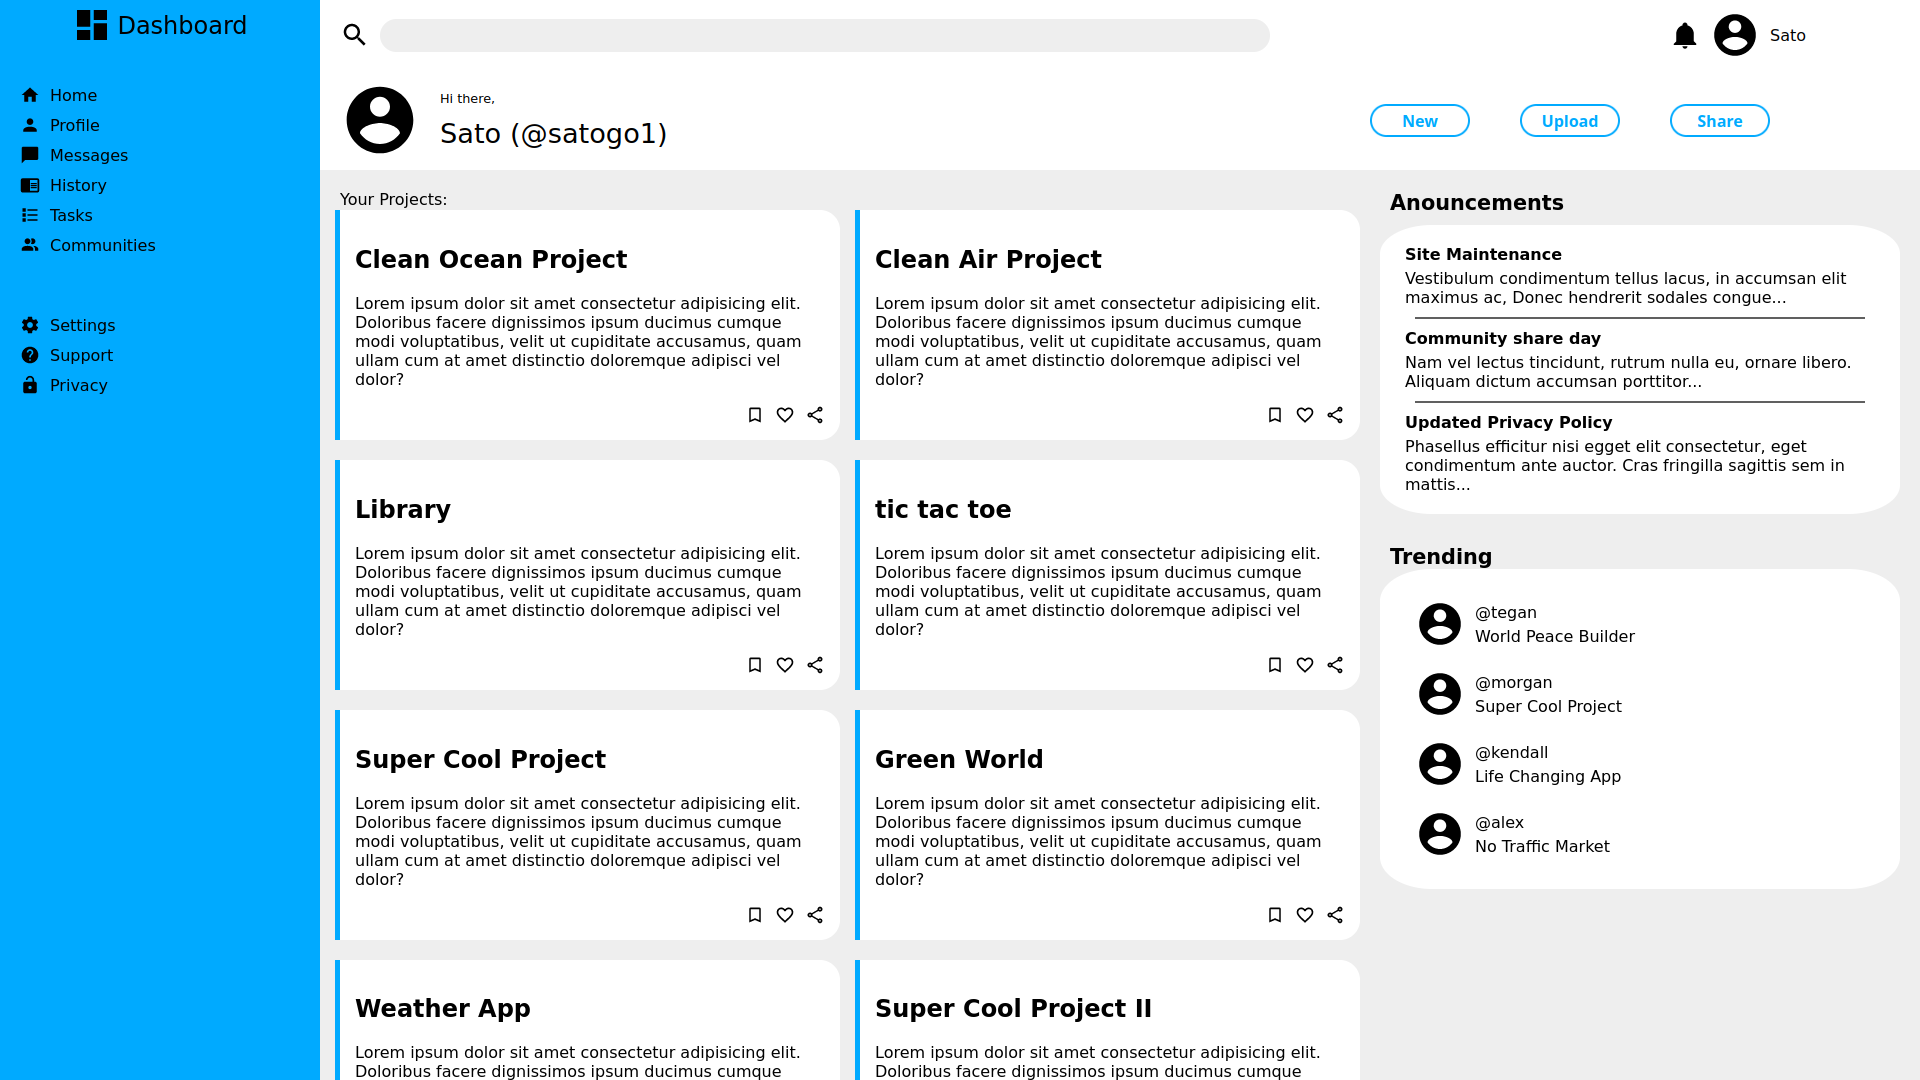The width and height of the screenshot is (1920, 1080).
Task: Open trending Life Changing App
Action: (x=1548, y=777)
